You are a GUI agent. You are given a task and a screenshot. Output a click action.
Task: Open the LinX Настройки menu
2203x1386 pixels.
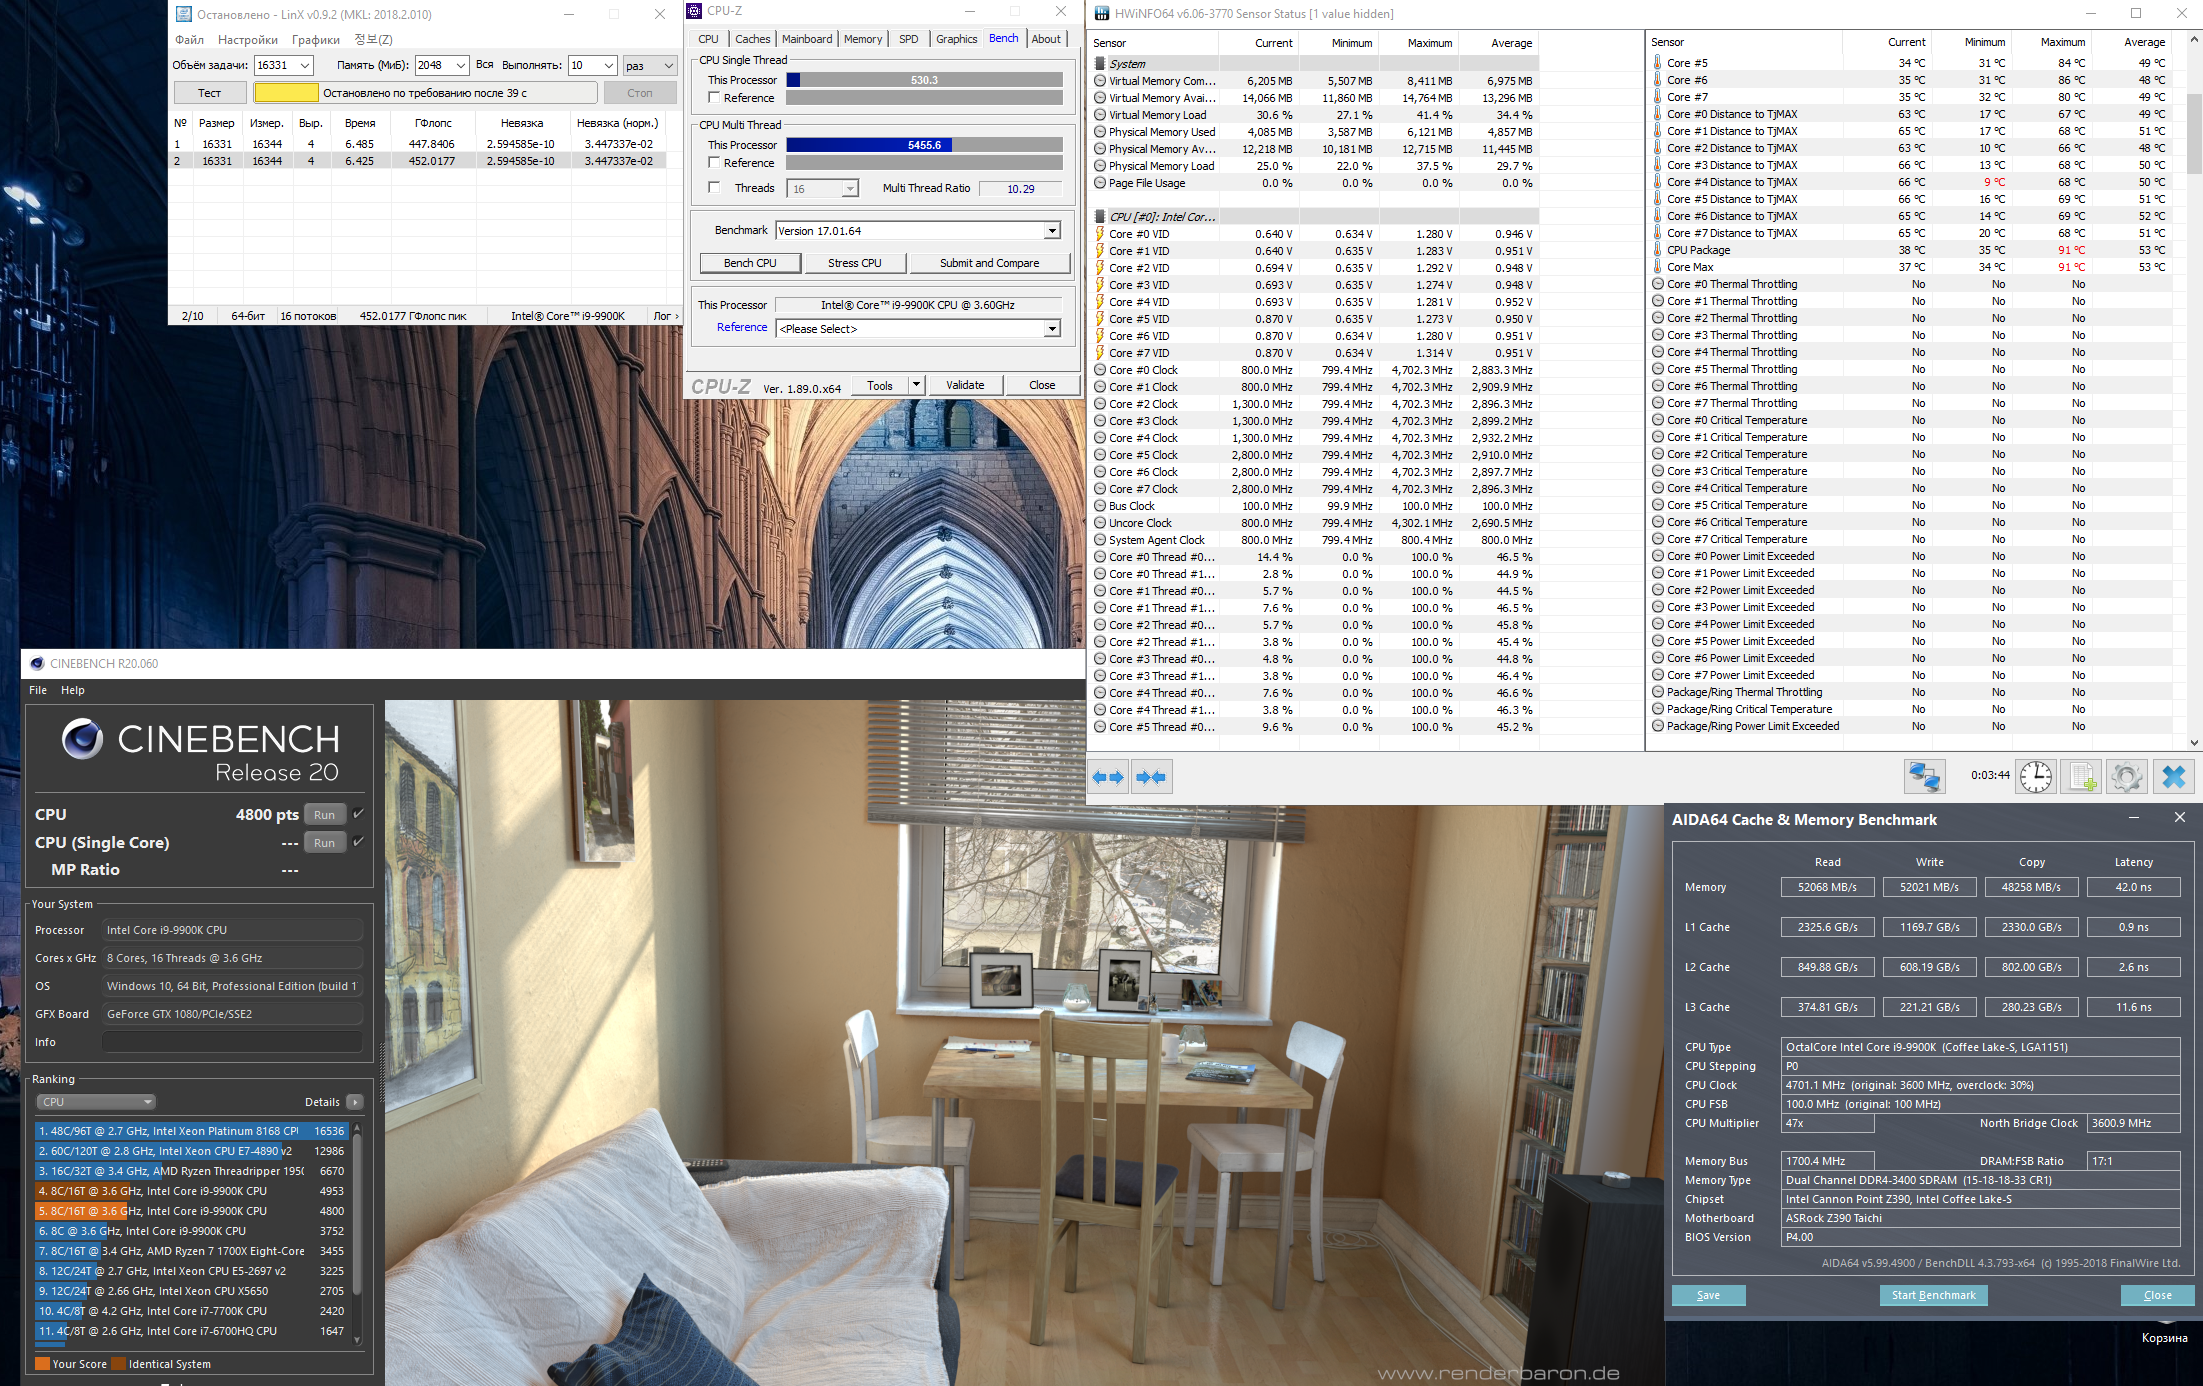pyautogui.click(x=247, y=40)
